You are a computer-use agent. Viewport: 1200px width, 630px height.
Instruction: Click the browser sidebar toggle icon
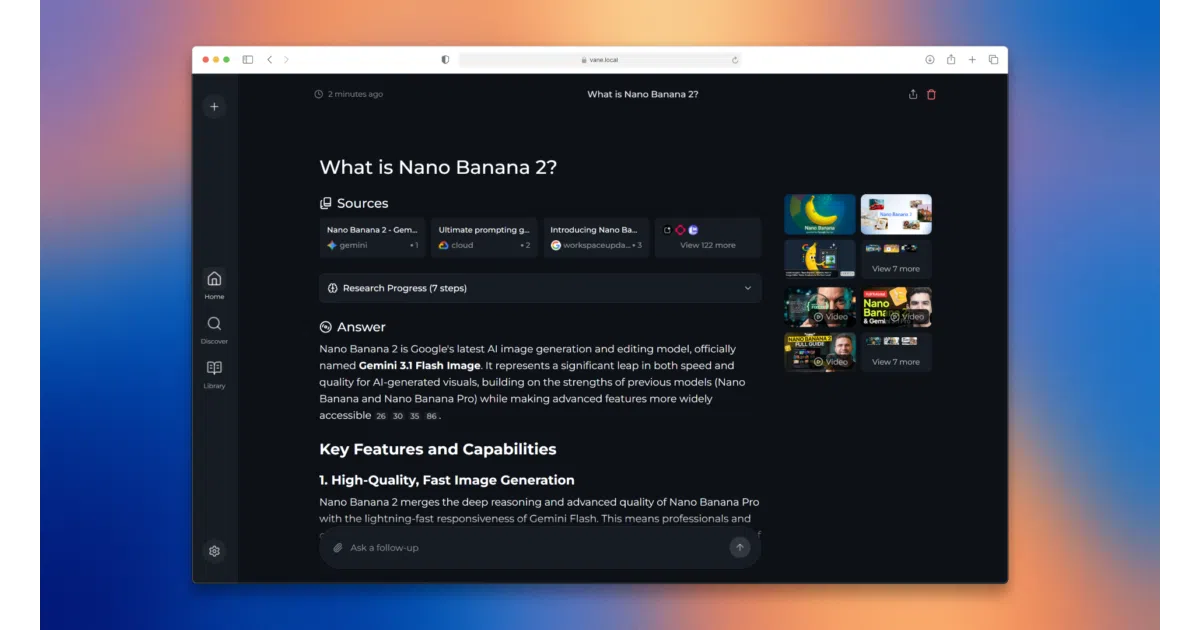pyautogui.click(x=248, y=60)
